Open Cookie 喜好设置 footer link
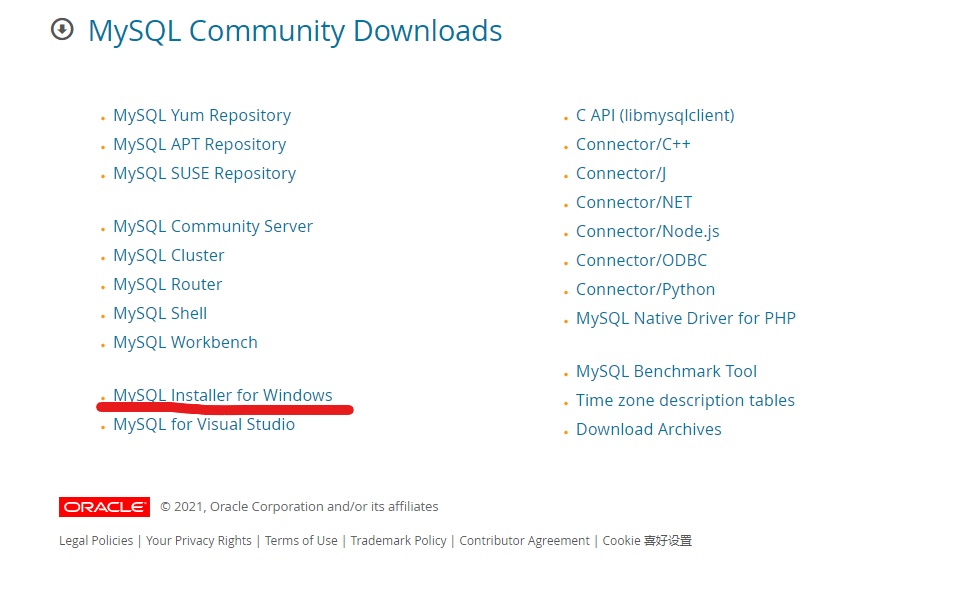 pos(647,541)
